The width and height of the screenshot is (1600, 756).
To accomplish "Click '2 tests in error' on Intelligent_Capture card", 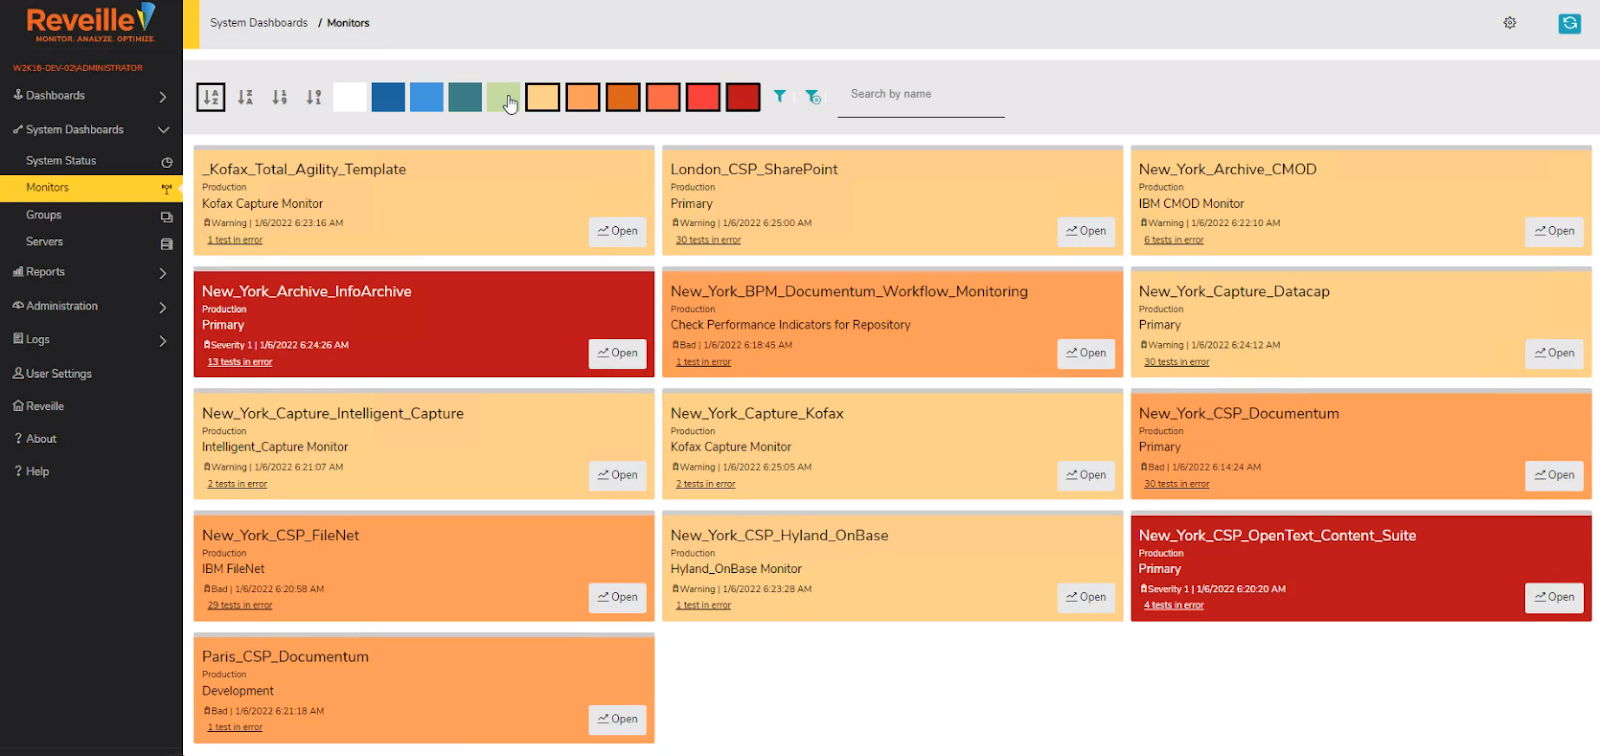I will [x=237, y=484].
